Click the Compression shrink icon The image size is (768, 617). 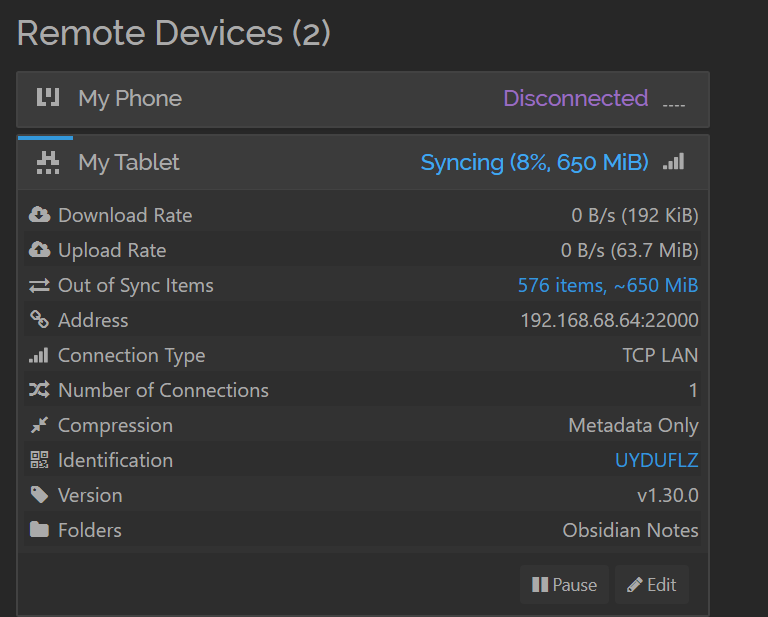click(39, 425)
